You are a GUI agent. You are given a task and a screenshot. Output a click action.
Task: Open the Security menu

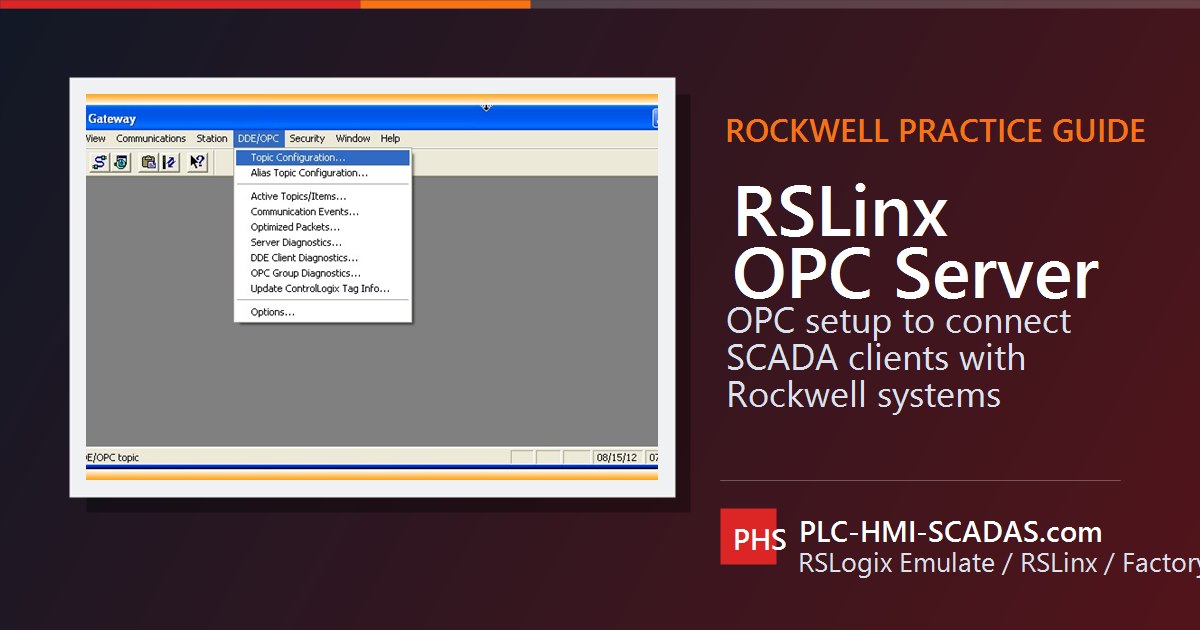click(x=307, y=139)
